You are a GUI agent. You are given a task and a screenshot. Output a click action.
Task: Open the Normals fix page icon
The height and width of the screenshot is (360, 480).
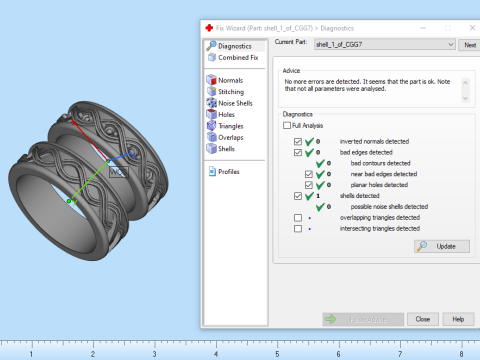coord(211,80)
